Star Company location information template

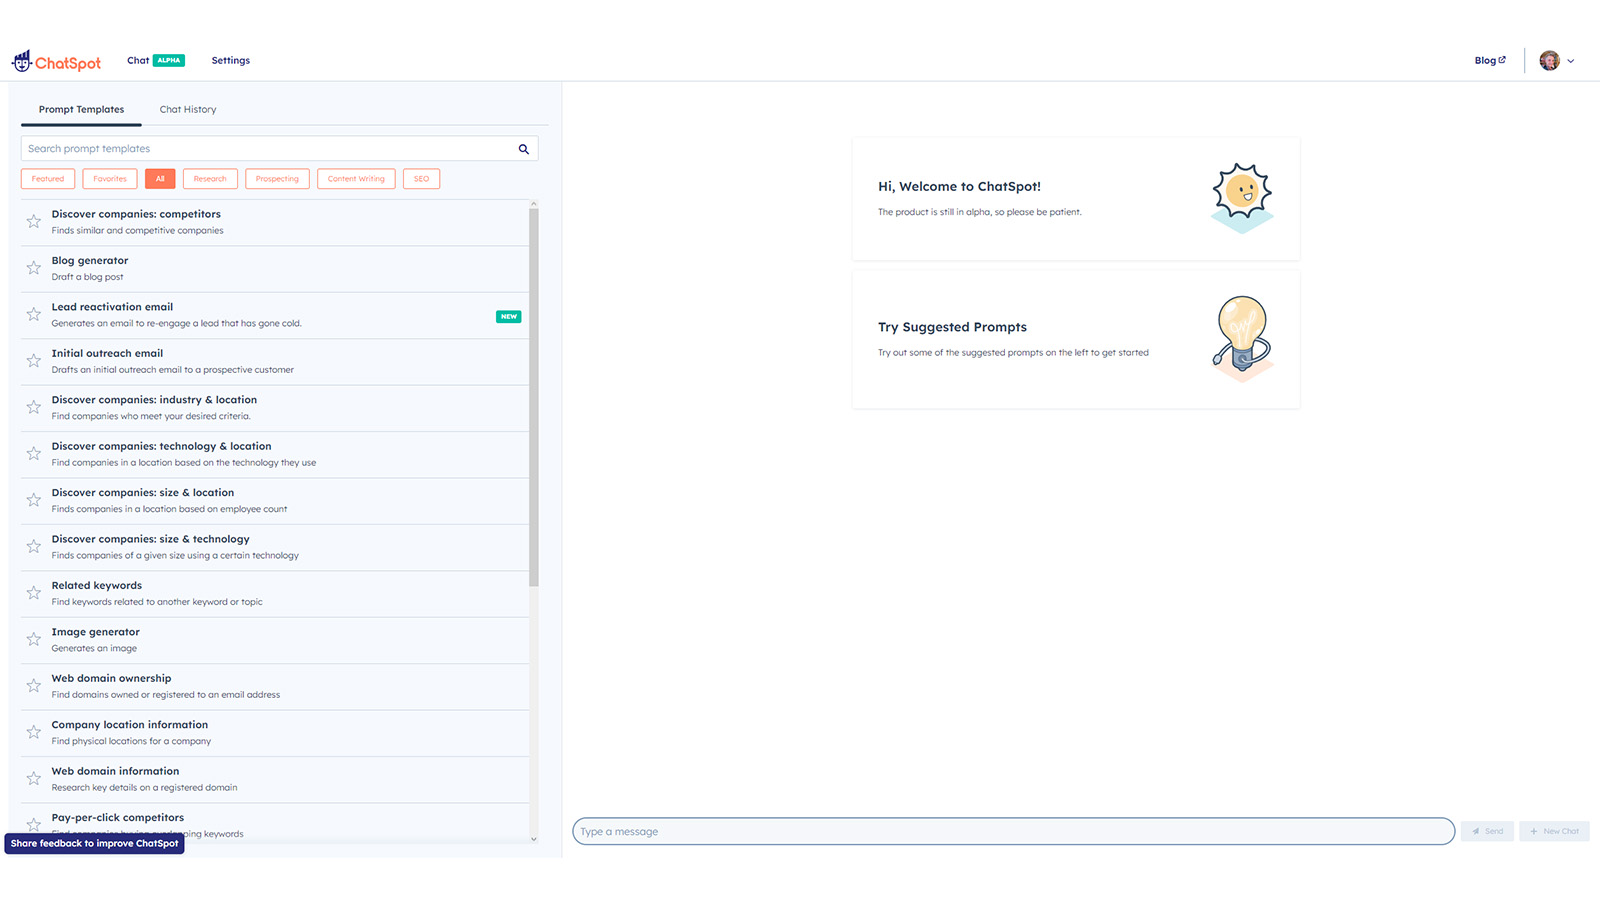click(34, 732)
